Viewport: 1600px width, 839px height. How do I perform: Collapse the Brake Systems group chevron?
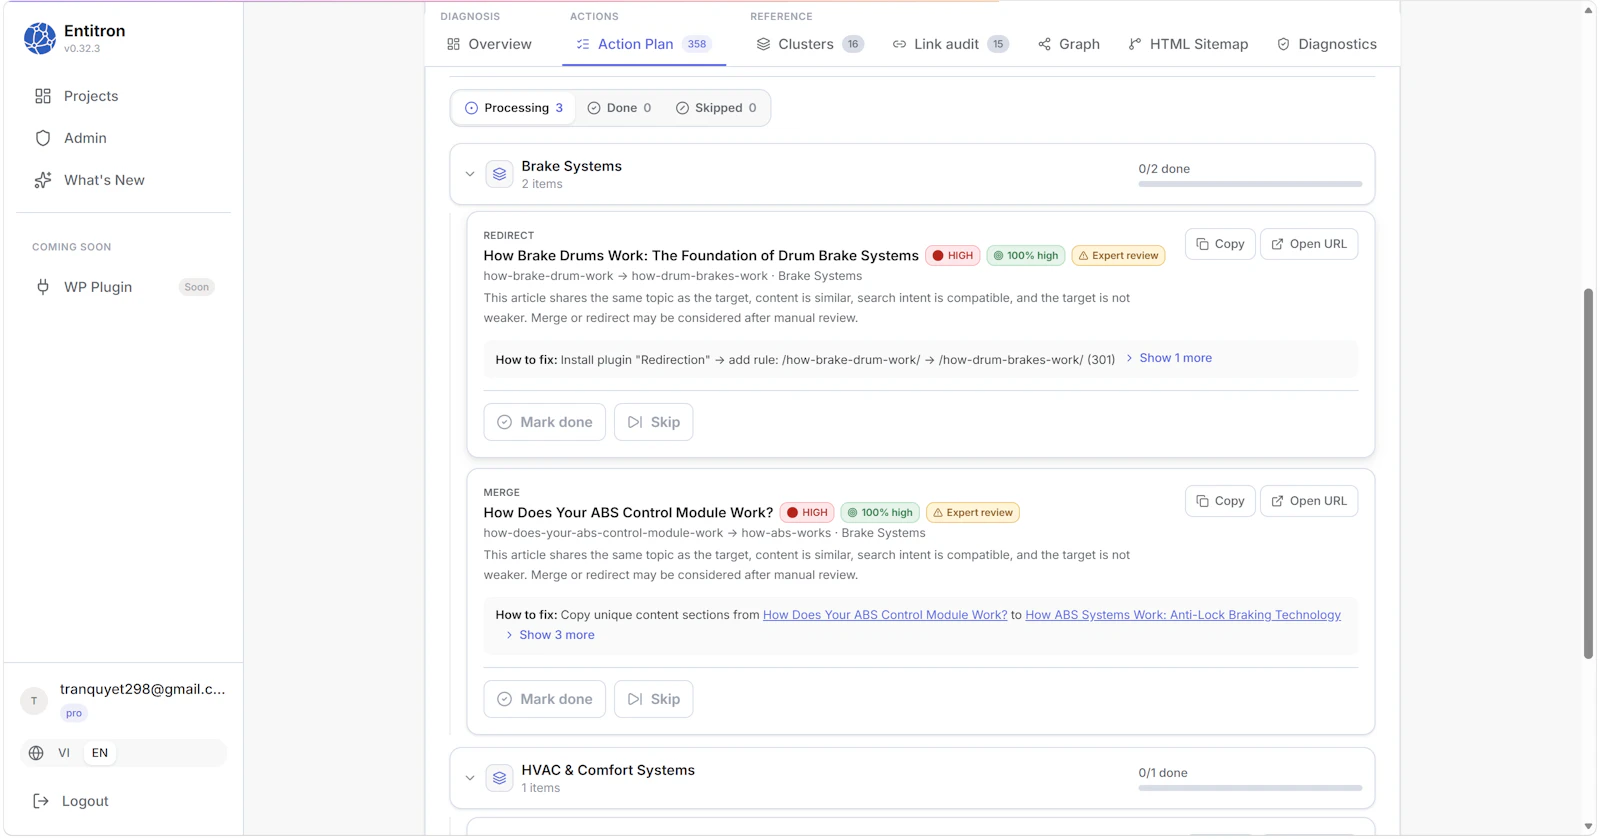pos(470,174)
